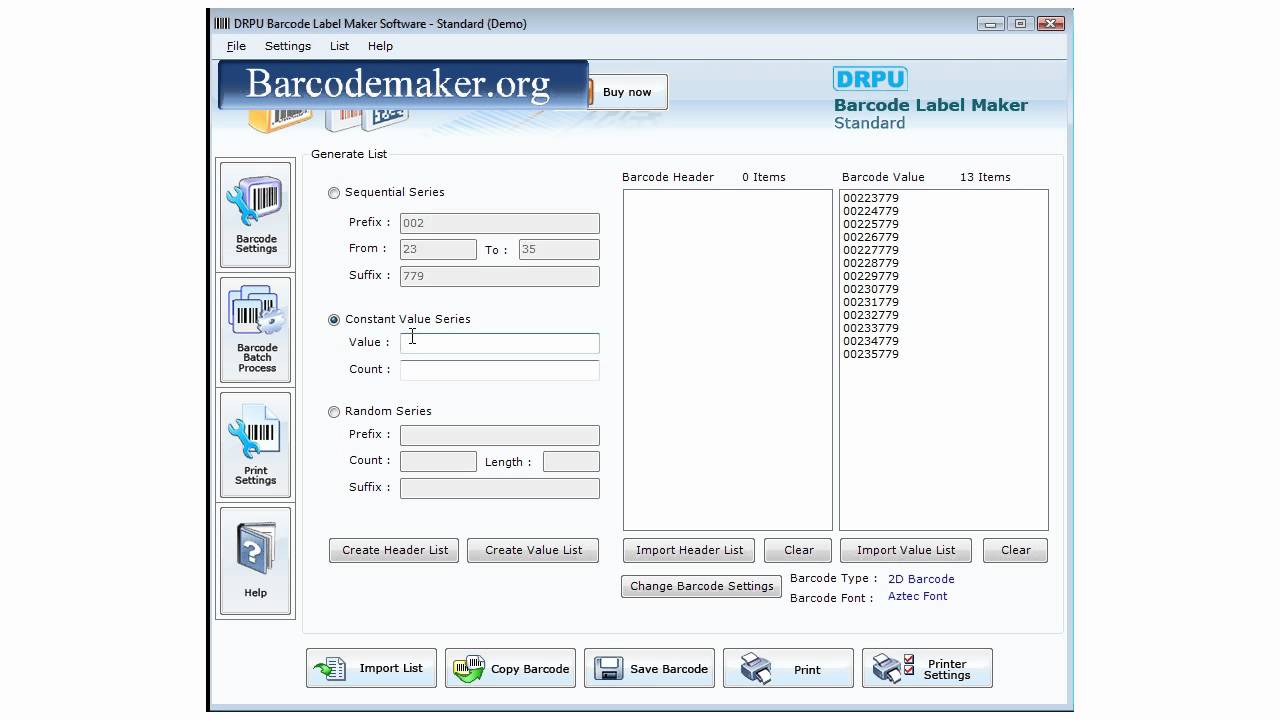The height and width of the screenshot is (720, 1280).
Task: Select barcode value 00229779
Action: [x=871, y=276]
